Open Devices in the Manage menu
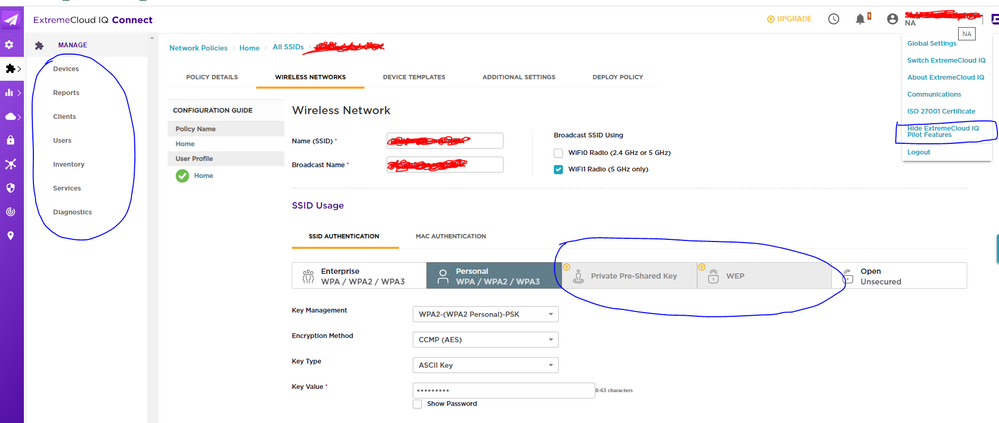This screenshot has width=999, height=423. click(x=66, y=69)
